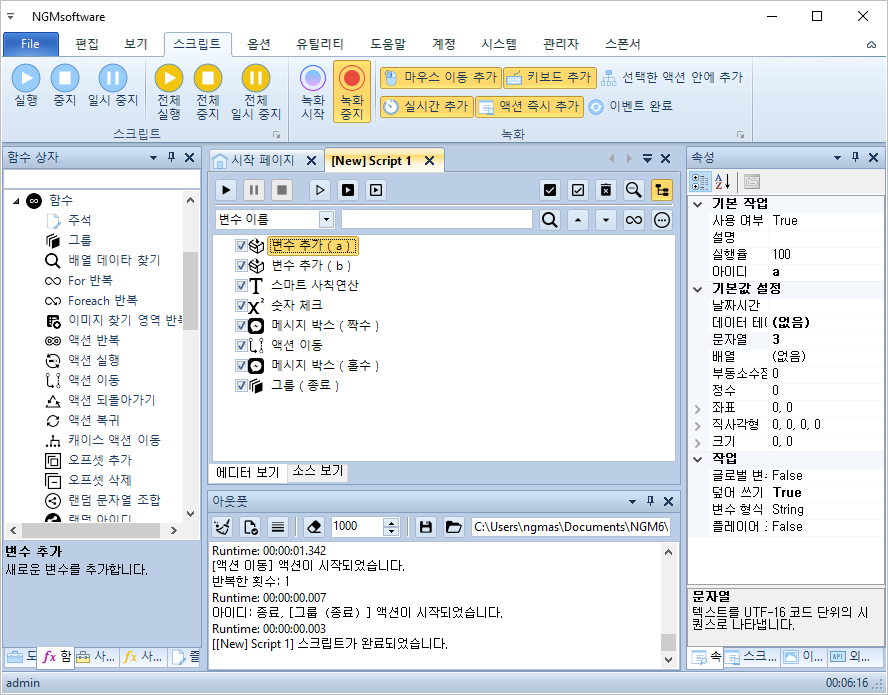
Task: Toggle 액션 즉시 추가 option
Action: point(530,106)
